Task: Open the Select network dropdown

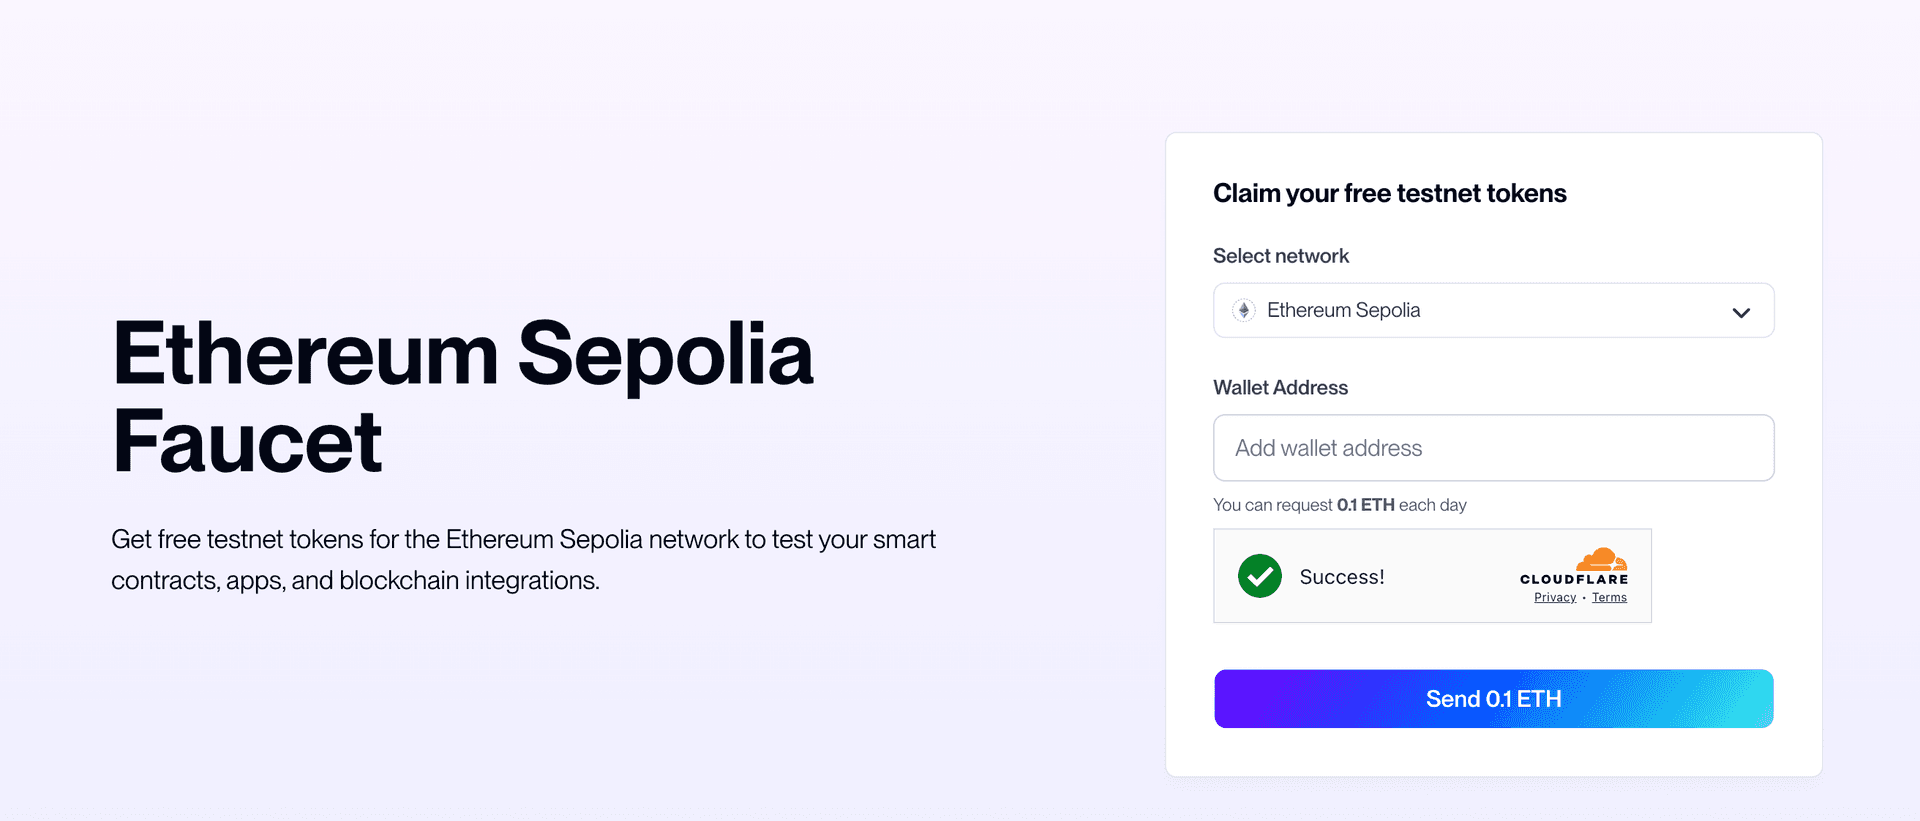Action: 1493,310
